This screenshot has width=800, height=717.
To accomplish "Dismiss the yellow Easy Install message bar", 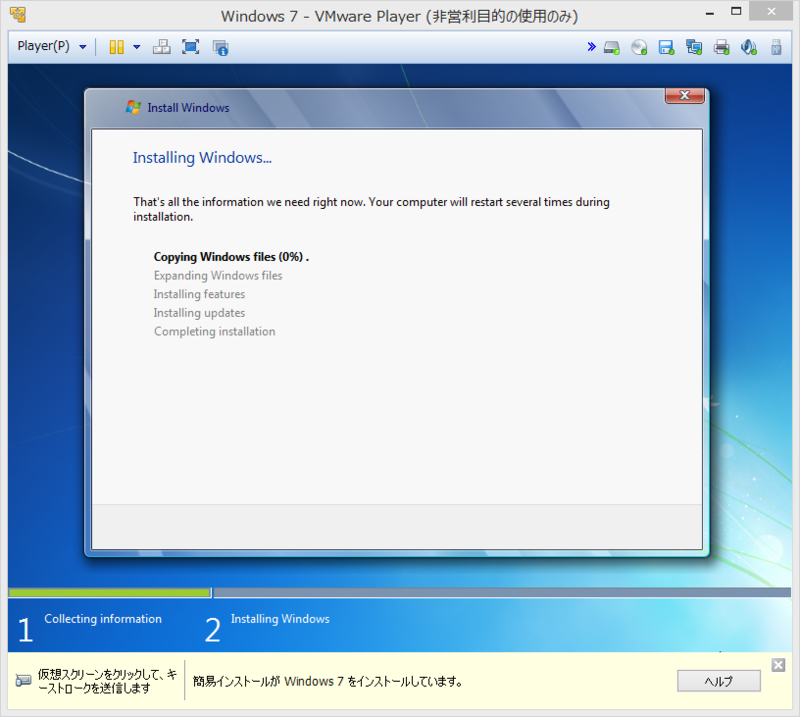I will [x=778, y=665].
